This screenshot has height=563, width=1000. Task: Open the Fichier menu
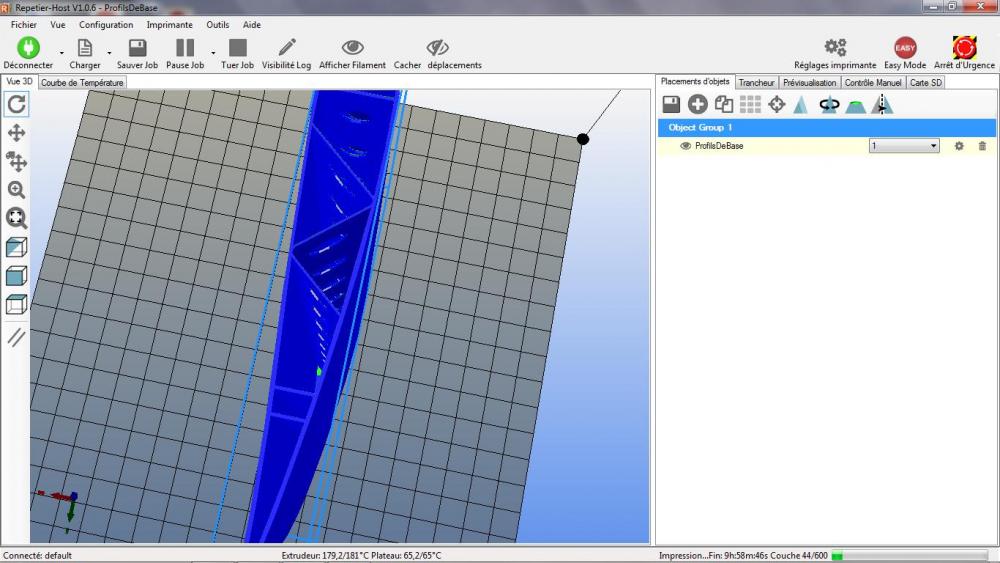click(x=24, y=25)
